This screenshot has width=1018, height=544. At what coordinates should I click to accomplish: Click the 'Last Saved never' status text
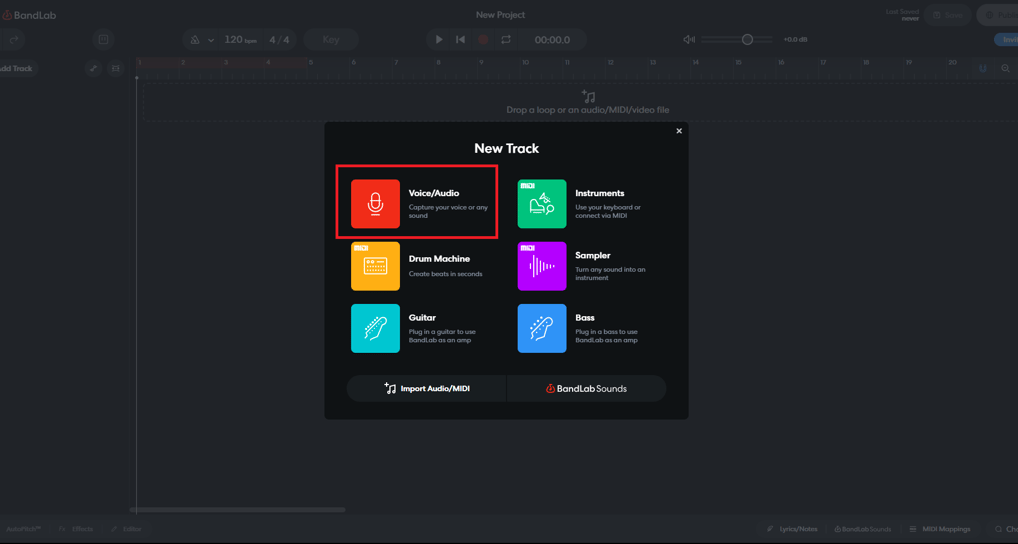(902, 15)
